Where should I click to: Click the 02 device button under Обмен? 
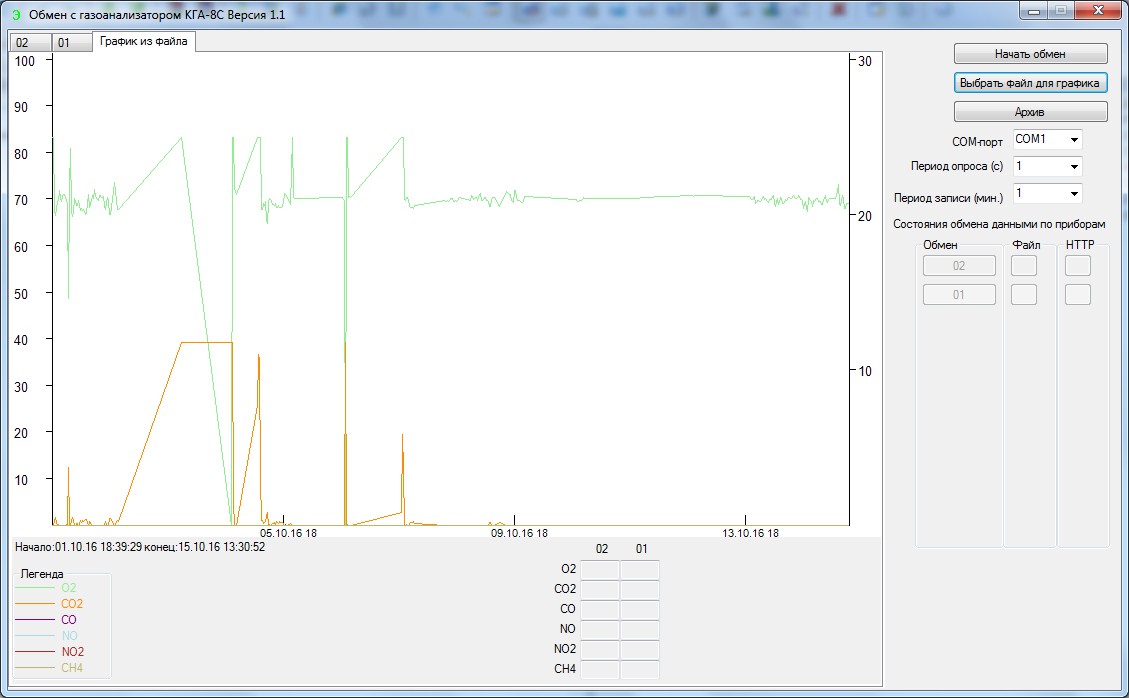point(959,266)
